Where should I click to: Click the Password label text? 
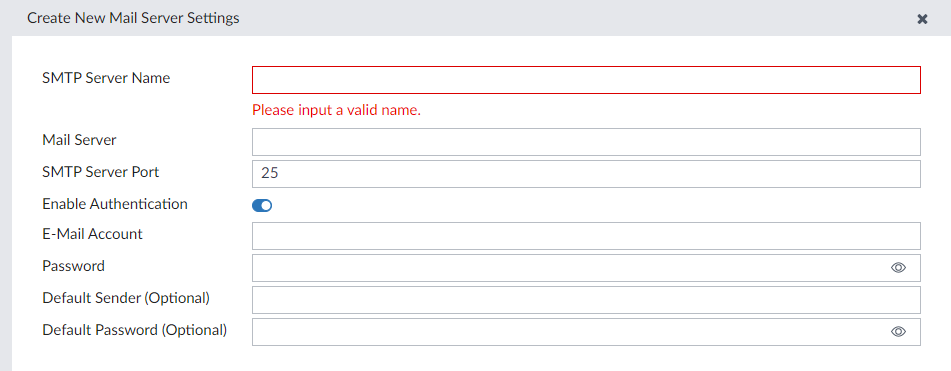73,266
